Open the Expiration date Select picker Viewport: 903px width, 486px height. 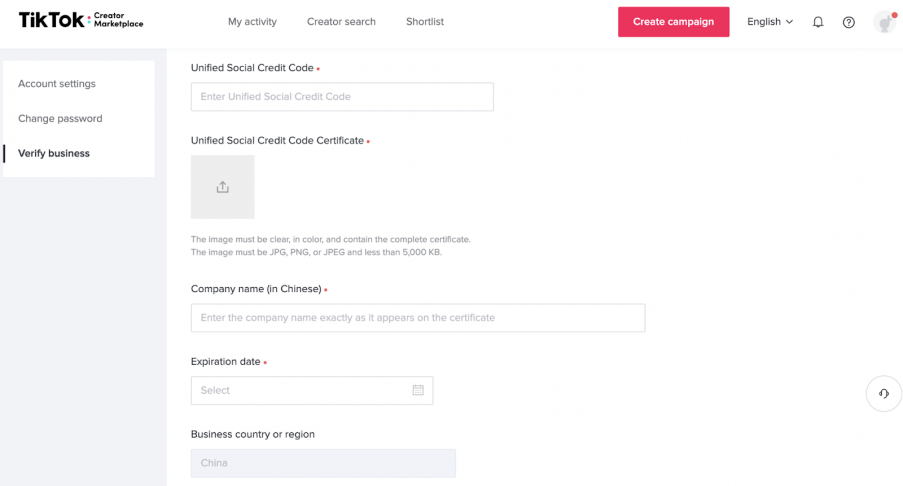[300, 390]
